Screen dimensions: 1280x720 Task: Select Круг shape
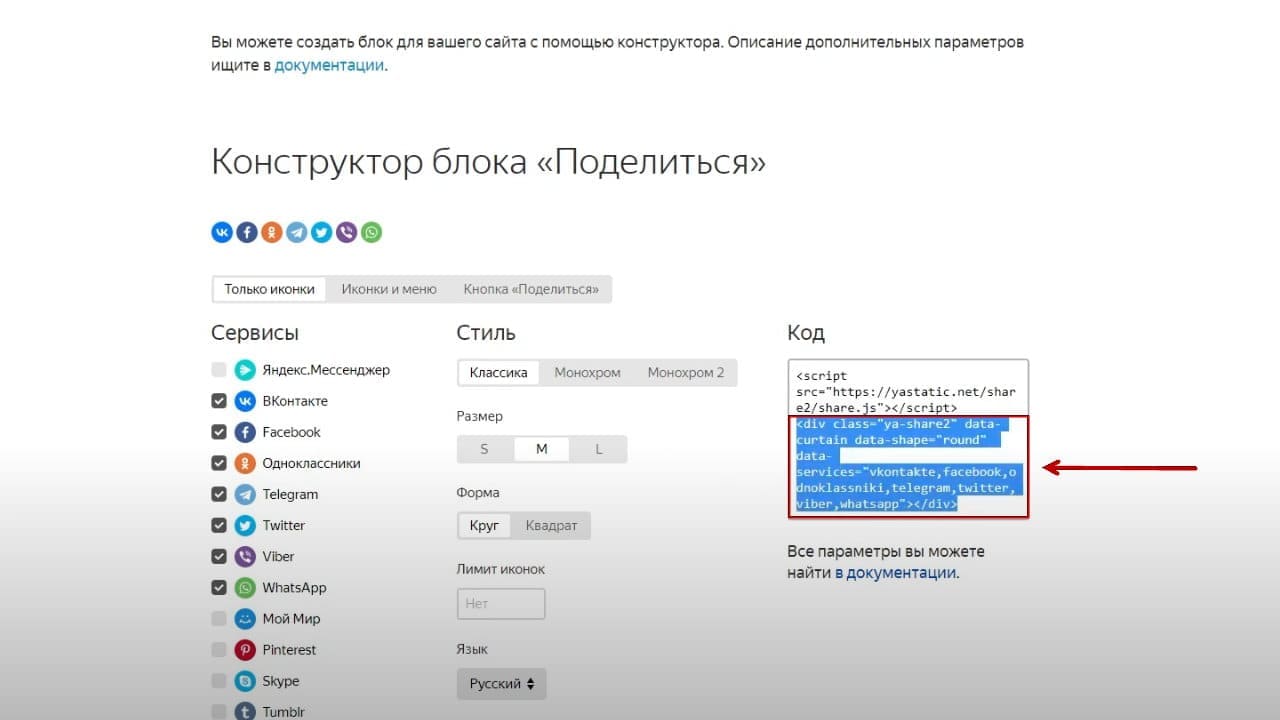(x=484, y=526)
